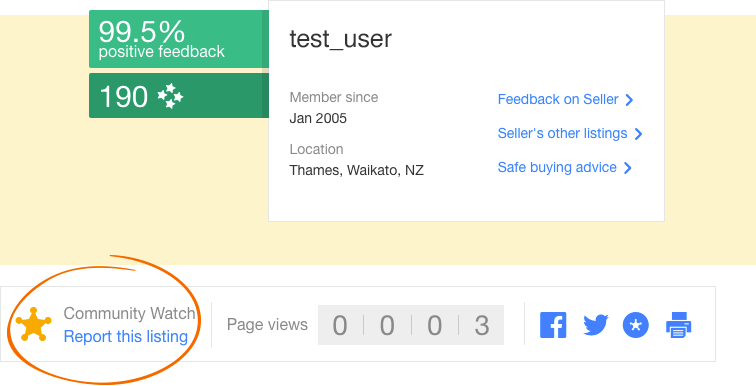Click the Community Watch label
The image size is (756, 386).
(129, 313)
